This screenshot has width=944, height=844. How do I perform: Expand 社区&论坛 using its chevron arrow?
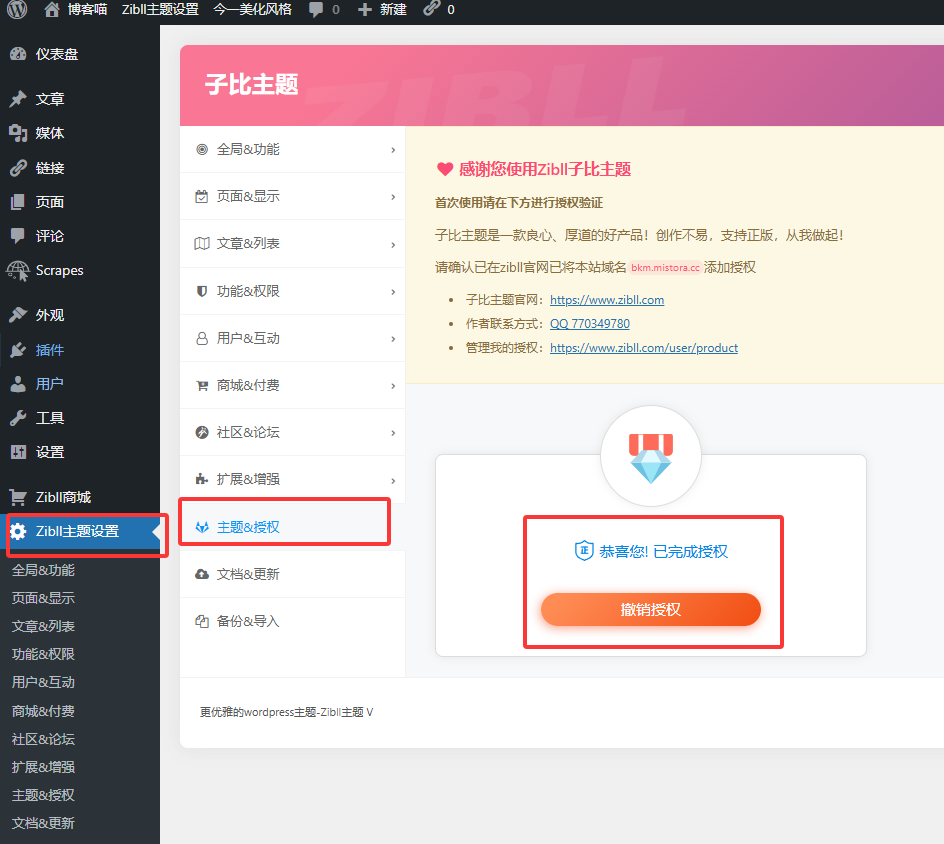393,433
